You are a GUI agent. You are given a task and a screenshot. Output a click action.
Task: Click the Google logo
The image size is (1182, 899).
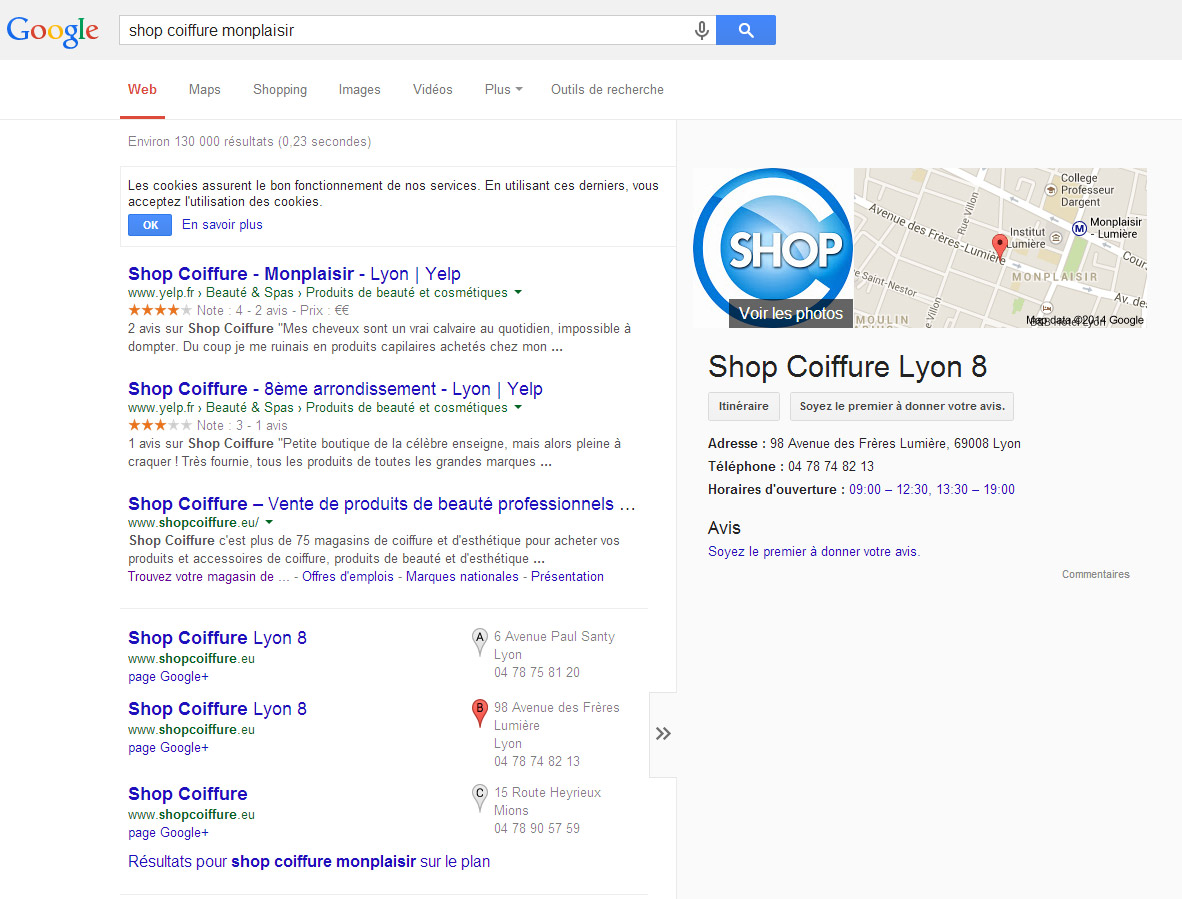coord(52,31)
